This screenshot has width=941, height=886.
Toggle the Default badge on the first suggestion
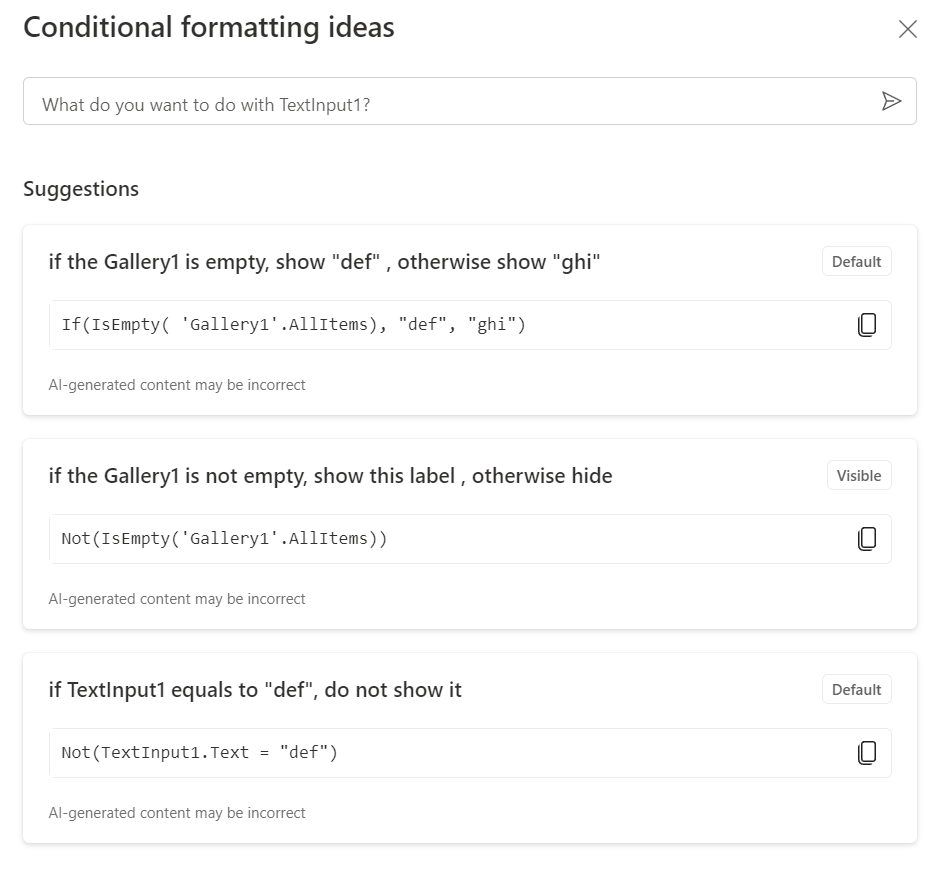(x=856, y=261)
